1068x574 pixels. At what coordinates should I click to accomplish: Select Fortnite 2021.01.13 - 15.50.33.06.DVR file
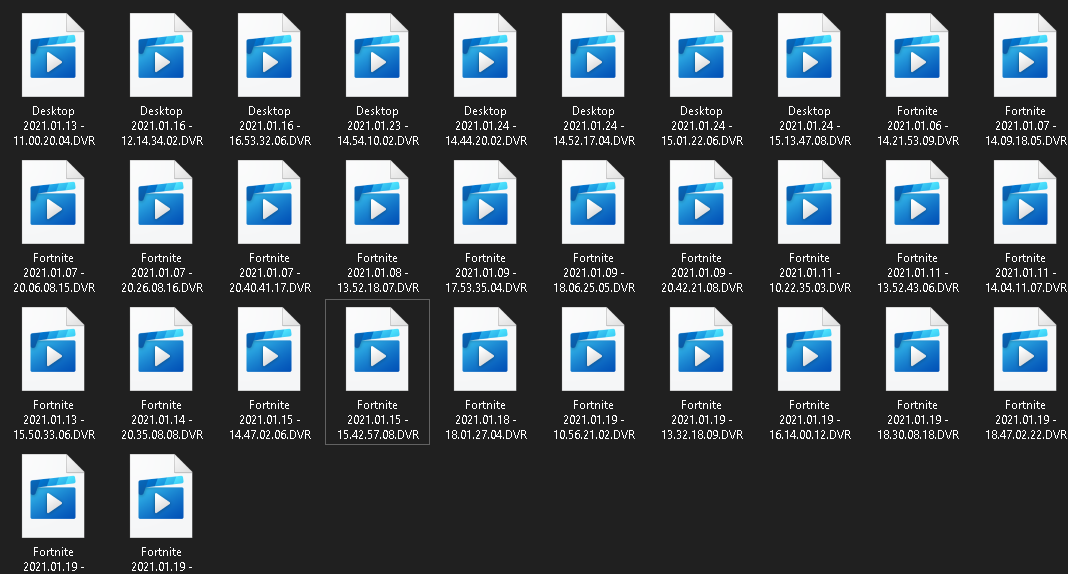click(x=53, y=374)
